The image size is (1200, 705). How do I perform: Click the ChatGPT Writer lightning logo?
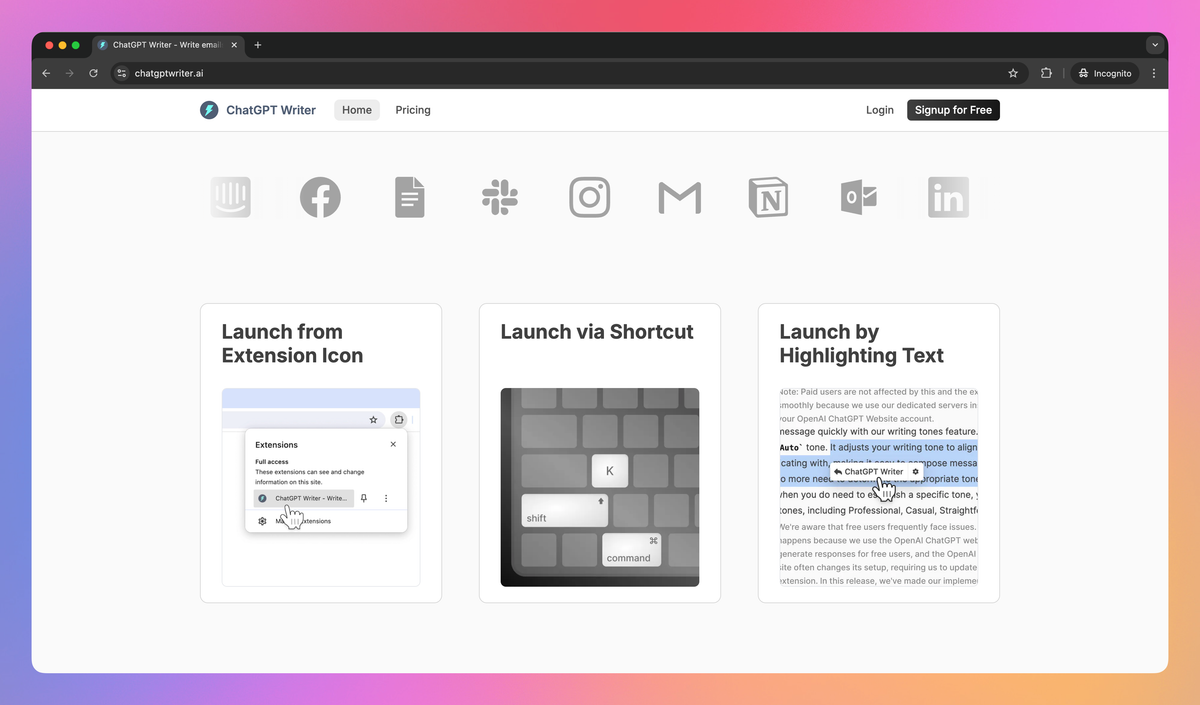click(209, 110)
